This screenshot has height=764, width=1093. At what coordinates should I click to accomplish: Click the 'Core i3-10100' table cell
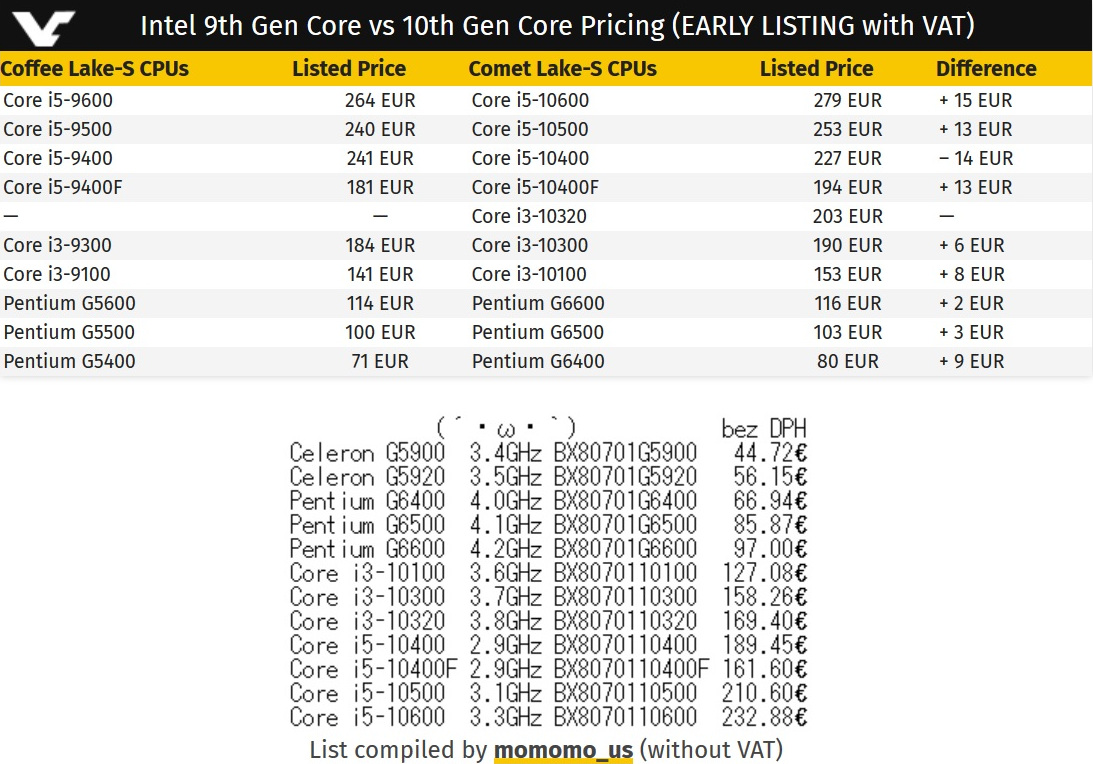coord(529,275)
